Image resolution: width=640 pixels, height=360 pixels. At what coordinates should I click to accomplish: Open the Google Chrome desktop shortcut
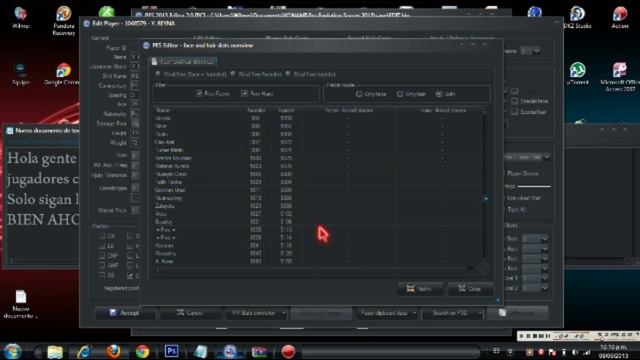coord(62,74)
